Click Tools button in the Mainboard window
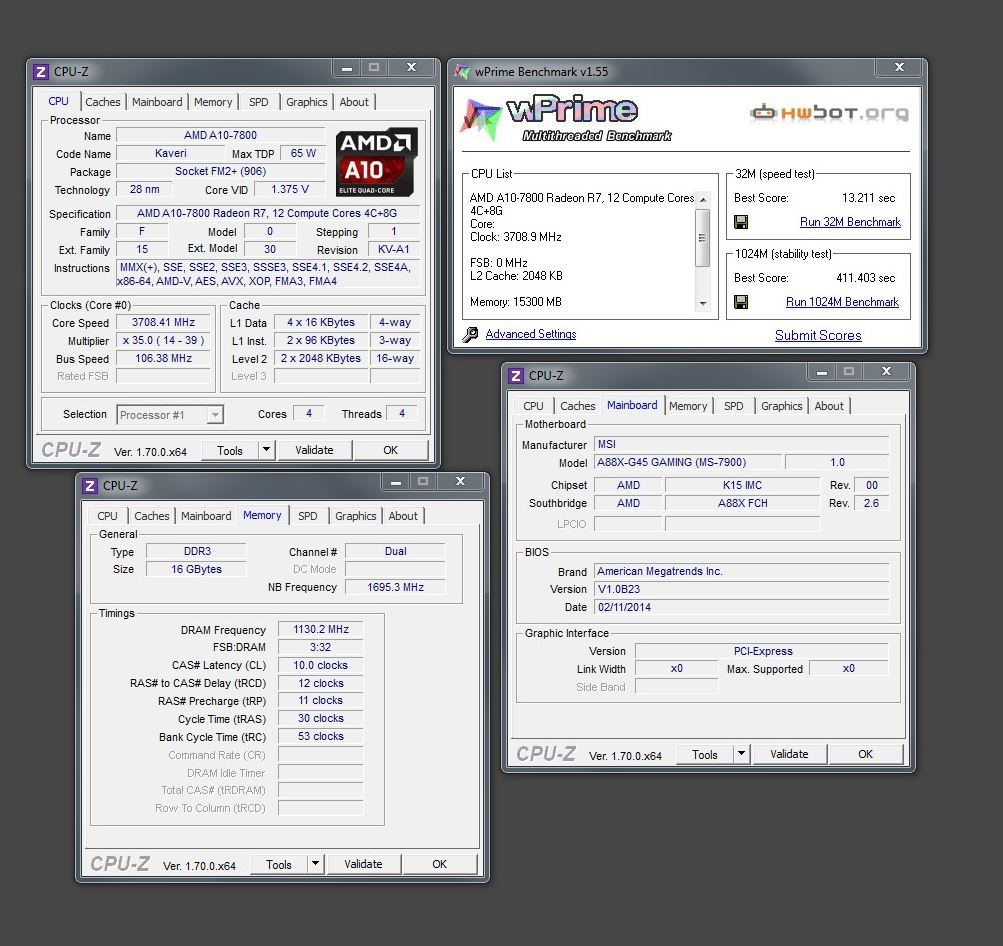 click(704, 754)
